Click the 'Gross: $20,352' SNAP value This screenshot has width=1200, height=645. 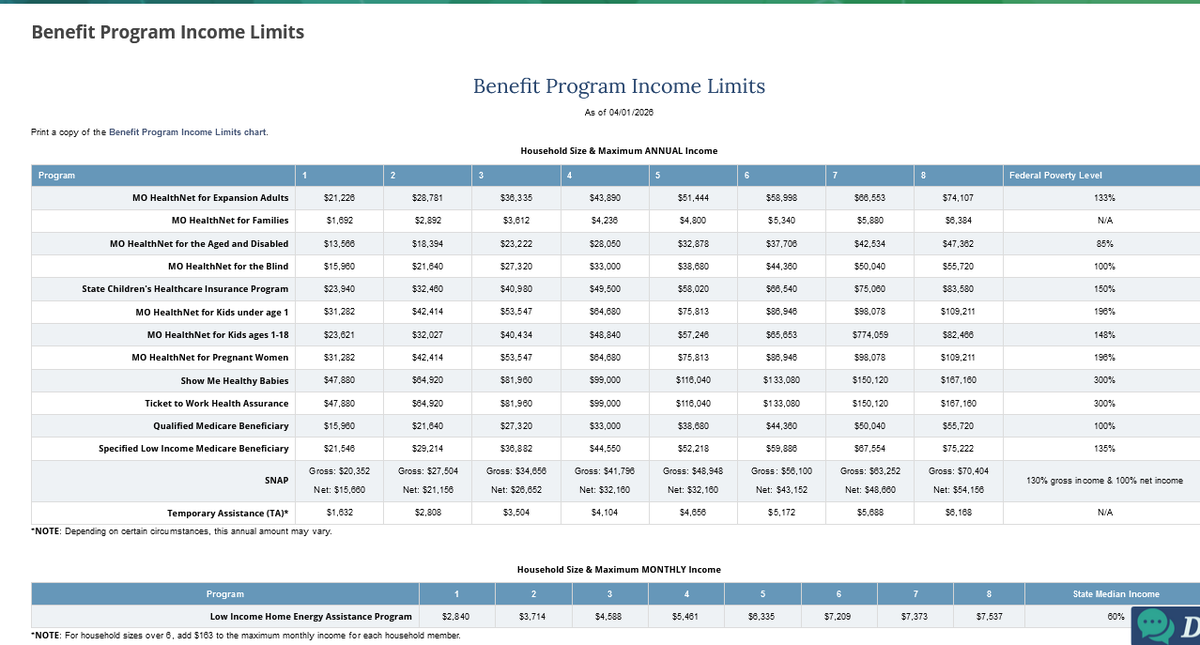(x=340, y=469)
